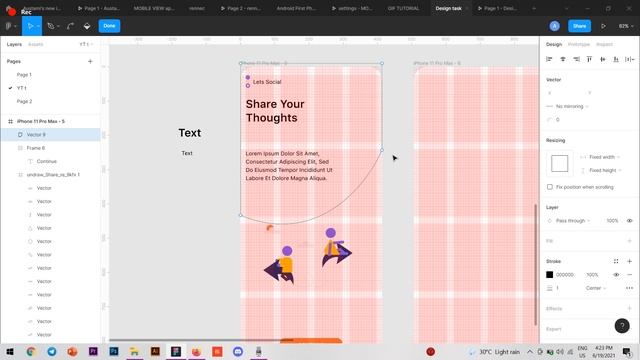640x360 pixels.
Task: Enable Fix position when scrolling checkbox
Action: [x=550, y=187]
